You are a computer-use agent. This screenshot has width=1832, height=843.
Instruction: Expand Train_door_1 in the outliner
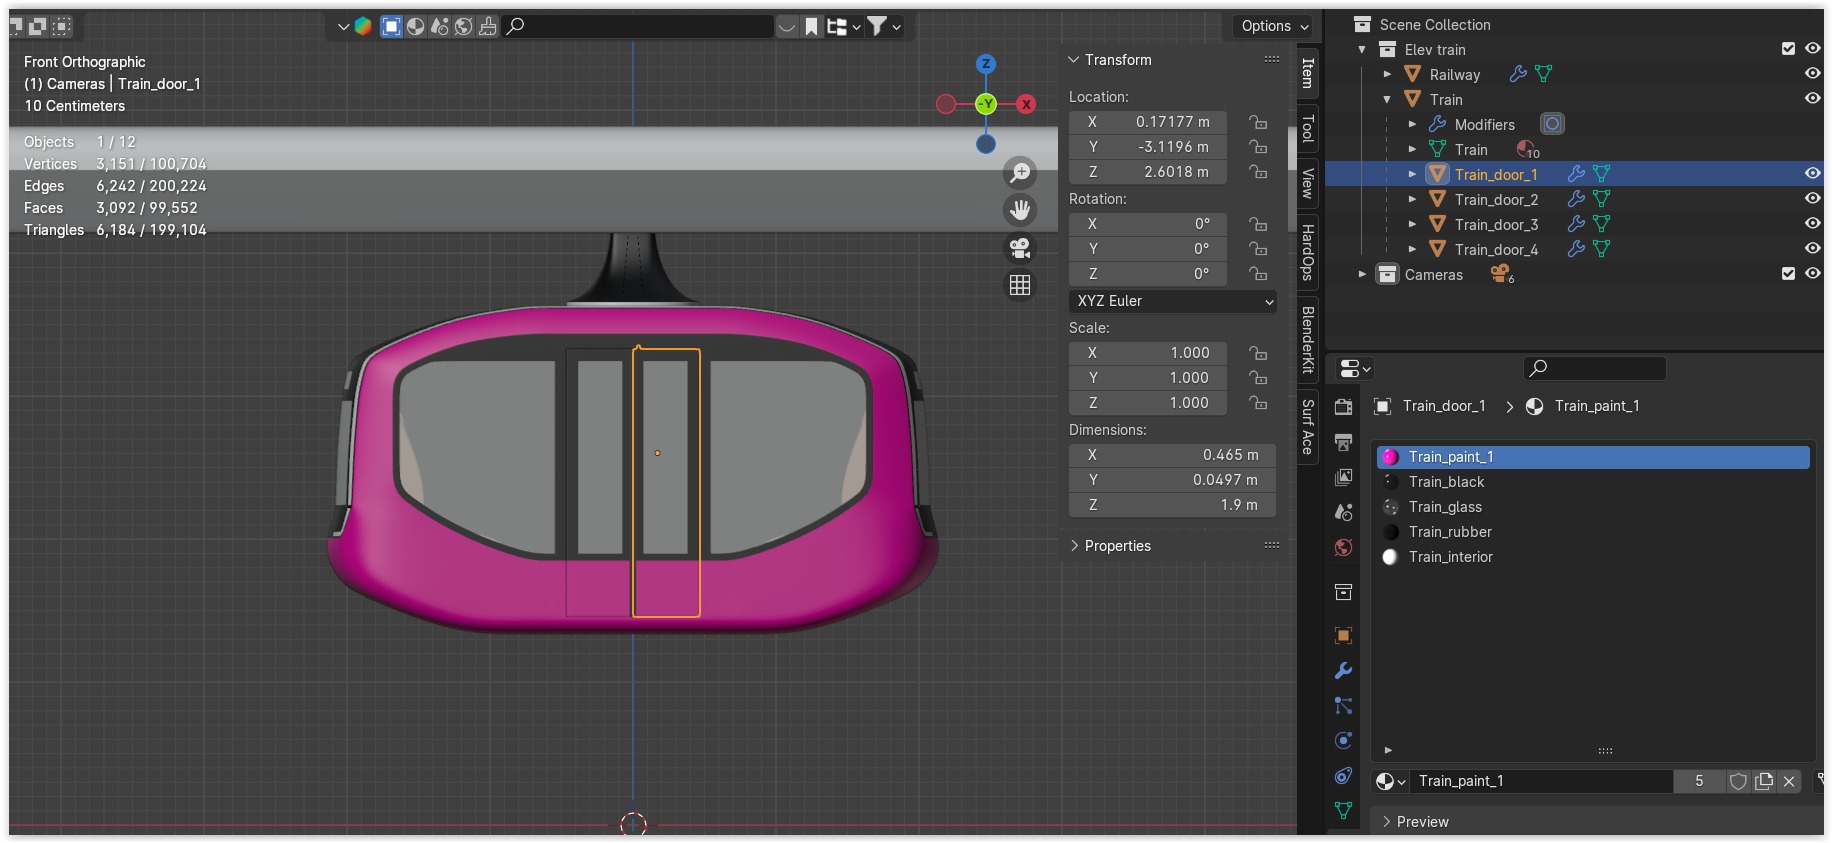click(x=1412, y=175)
